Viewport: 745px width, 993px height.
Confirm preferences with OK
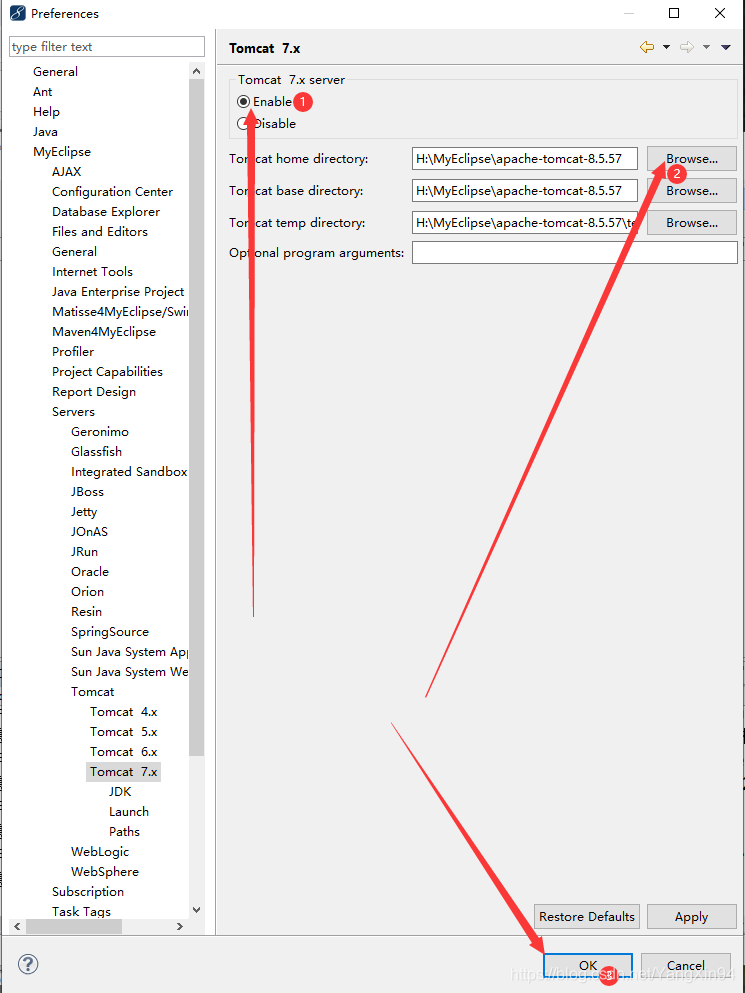point(588,966)
